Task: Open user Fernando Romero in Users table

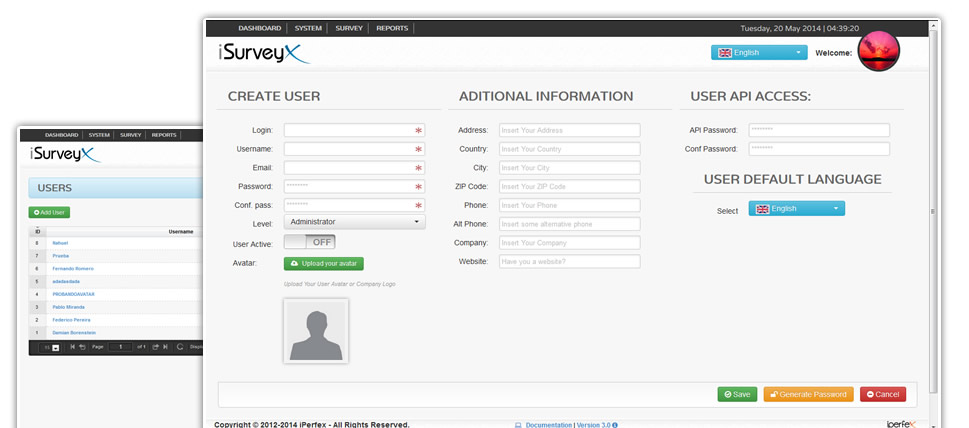Action: click(x=73, y=269)
